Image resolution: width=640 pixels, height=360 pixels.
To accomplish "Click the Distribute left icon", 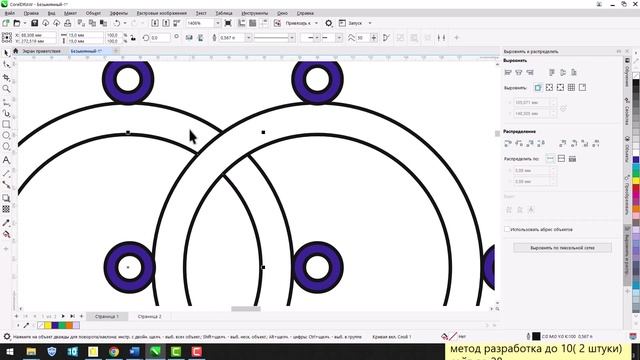I will pyautogui.click(x=508, y=143).
